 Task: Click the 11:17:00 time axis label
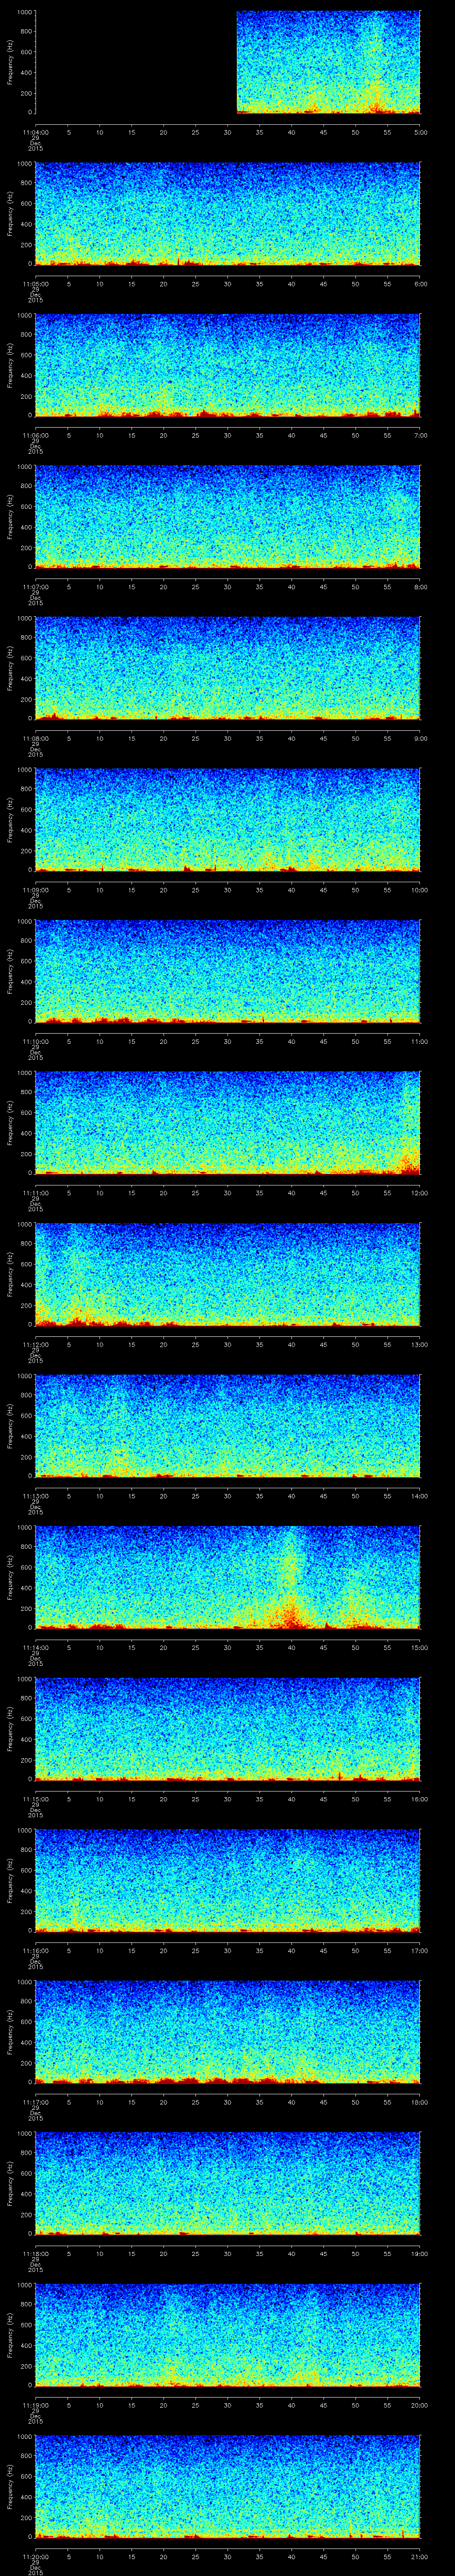(x=35, y=2102)
